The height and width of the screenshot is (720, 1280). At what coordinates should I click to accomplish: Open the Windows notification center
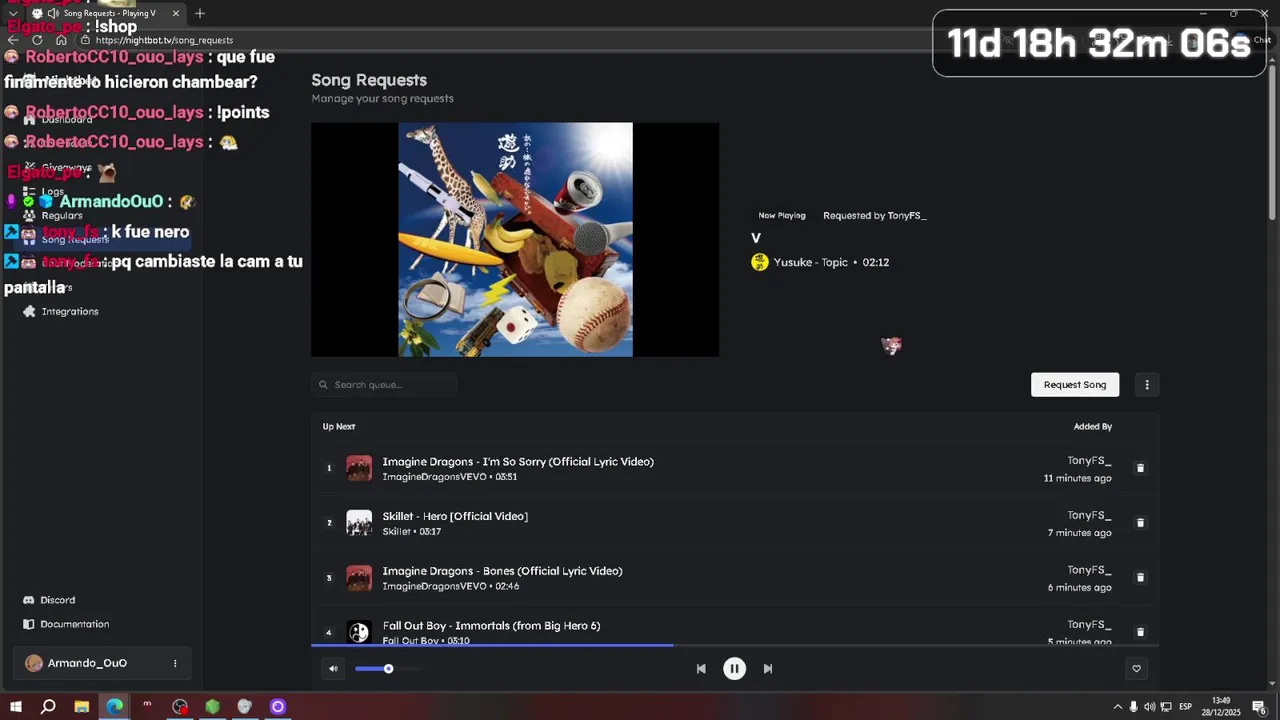pyautogui.click(x=1259, y=707)
